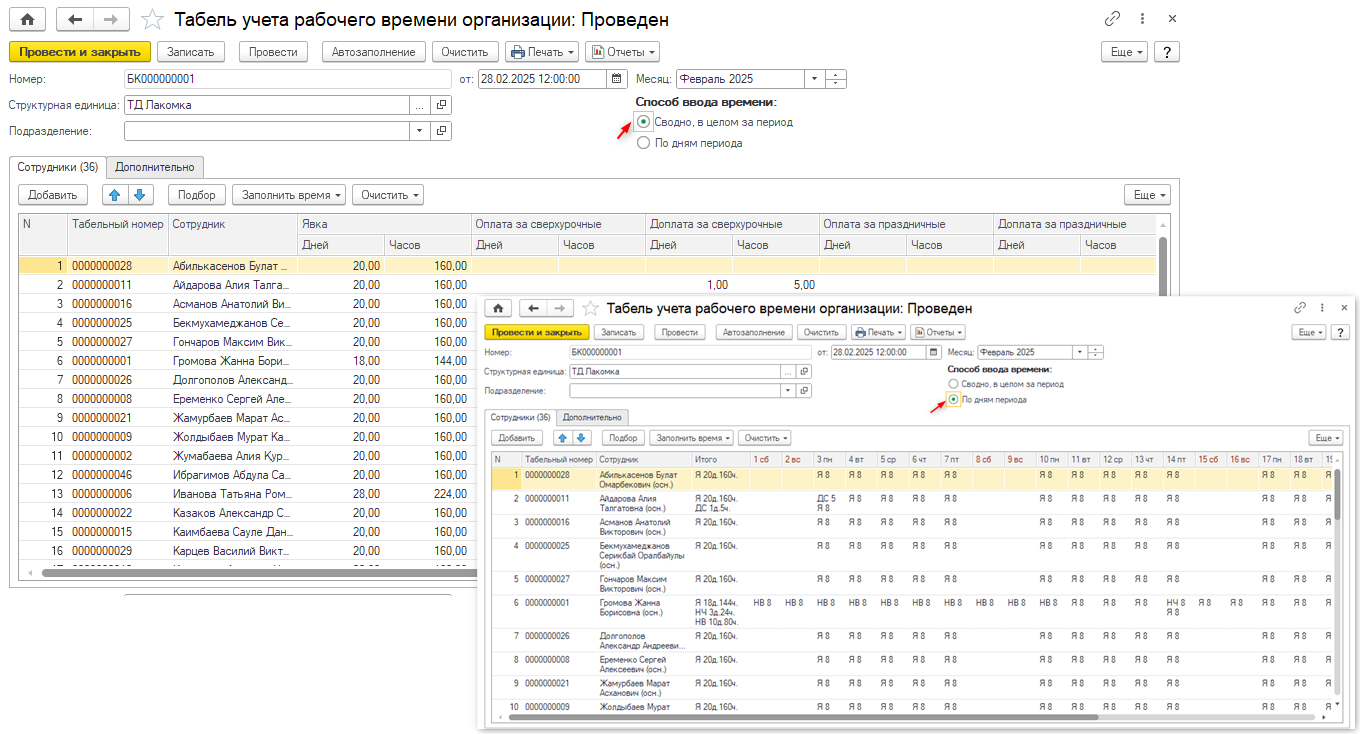Select 'По дням периода' option in the larger window
This screenshot has height=734, width=1360.
coord(644,143)
